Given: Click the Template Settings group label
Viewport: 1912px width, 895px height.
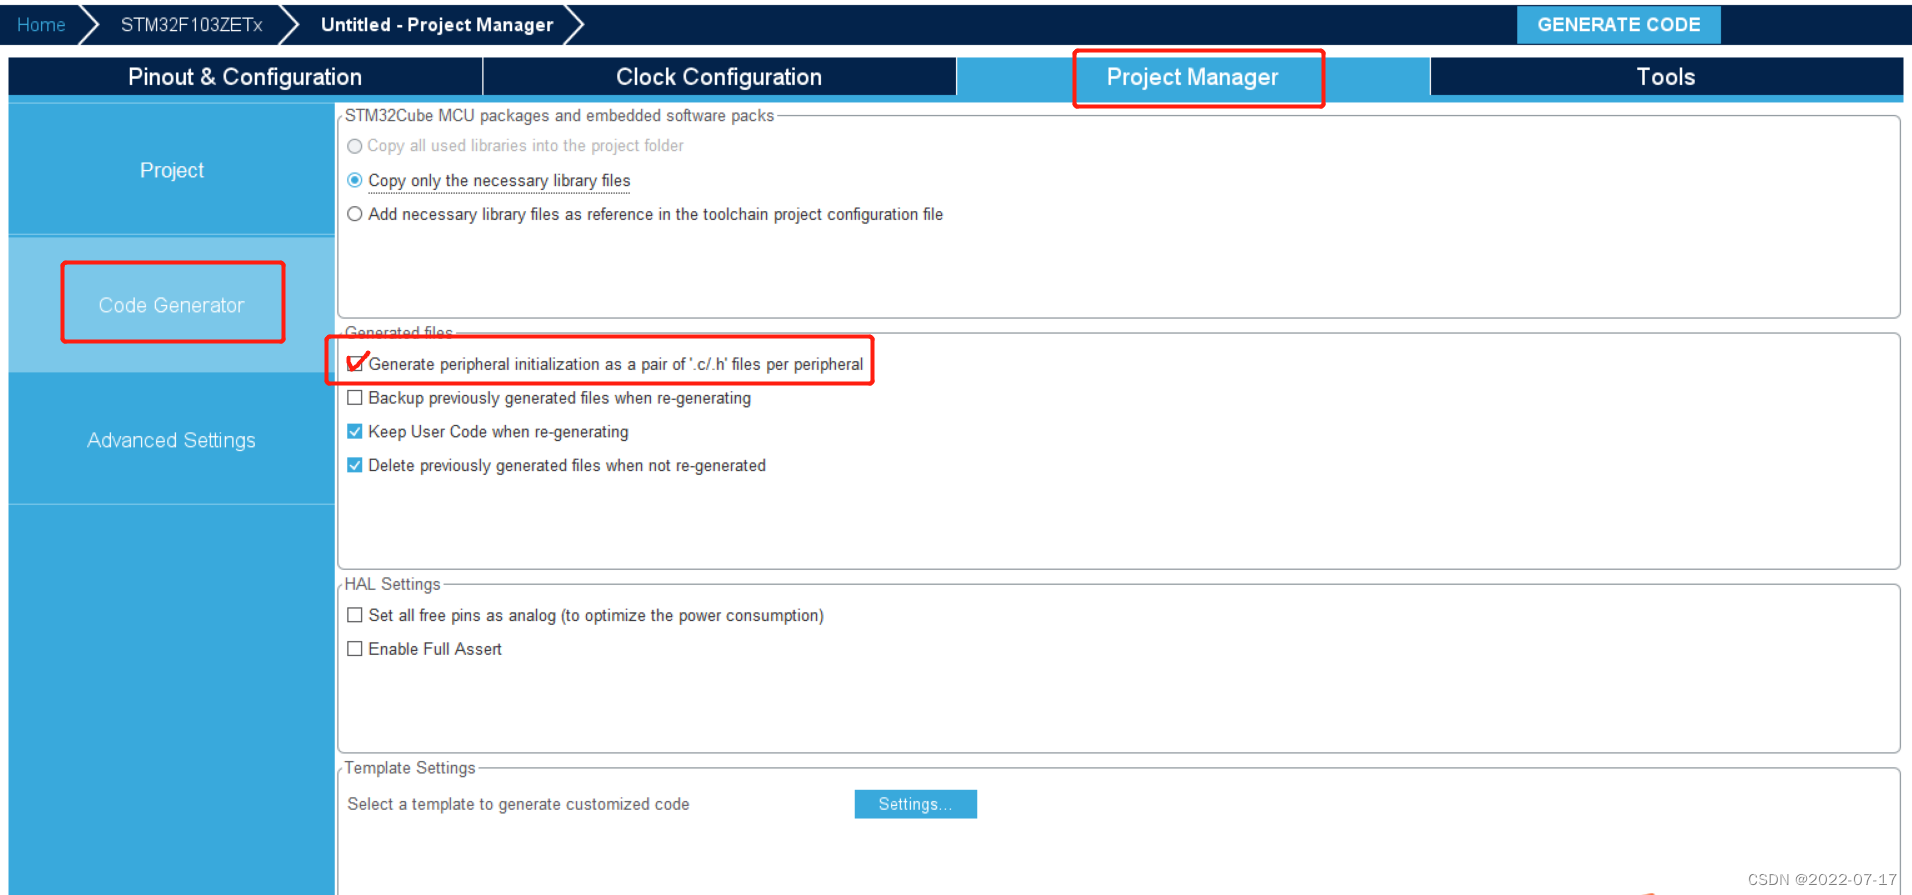Looking at the screenshot, I should pyautogui.click(x=410, y=768).
